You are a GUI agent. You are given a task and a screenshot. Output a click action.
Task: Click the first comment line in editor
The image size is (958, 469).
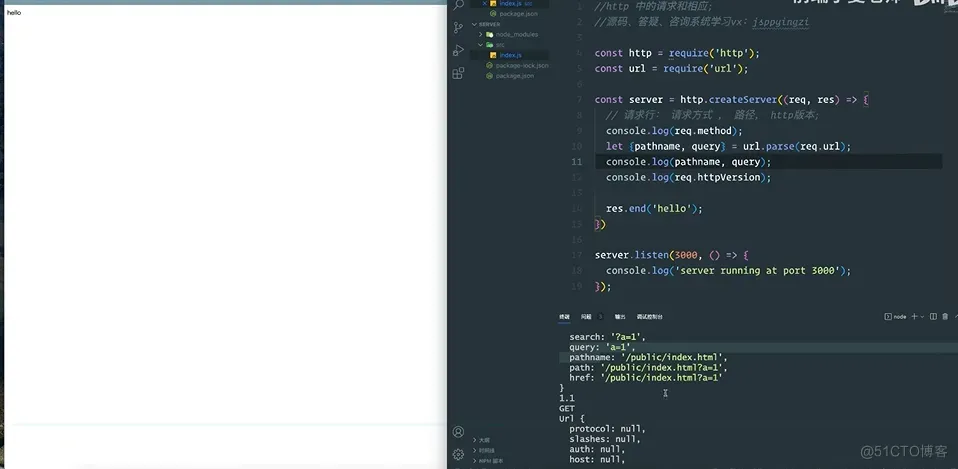[653, 7]
